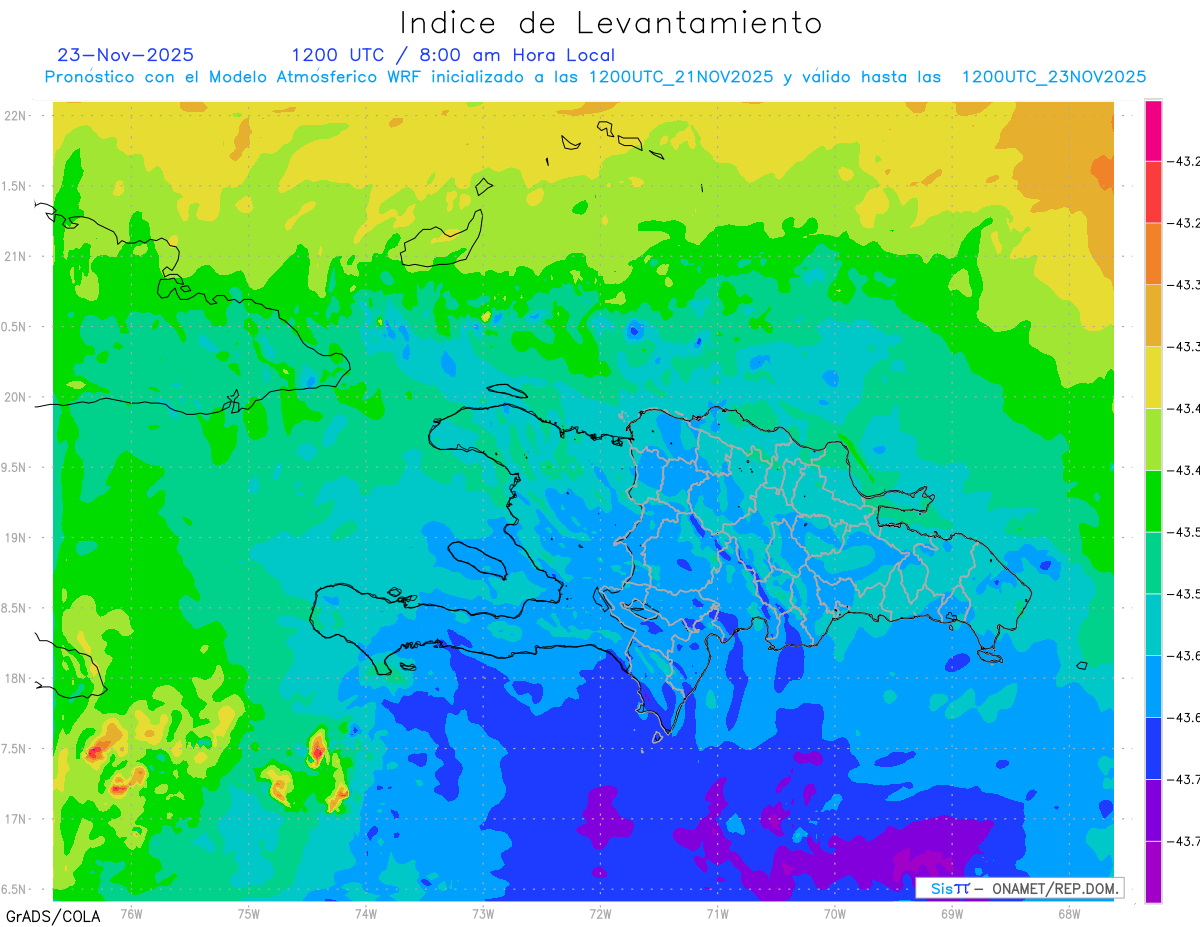1200x927 pixels.
Task: Click the '73W' longitude label
Action: tap(483, 913)
